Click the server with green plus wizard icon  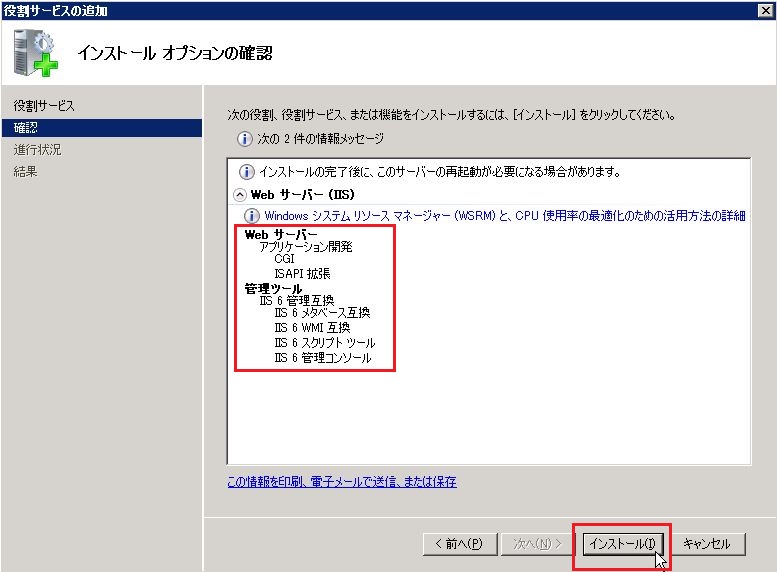(x=36, y=53)
